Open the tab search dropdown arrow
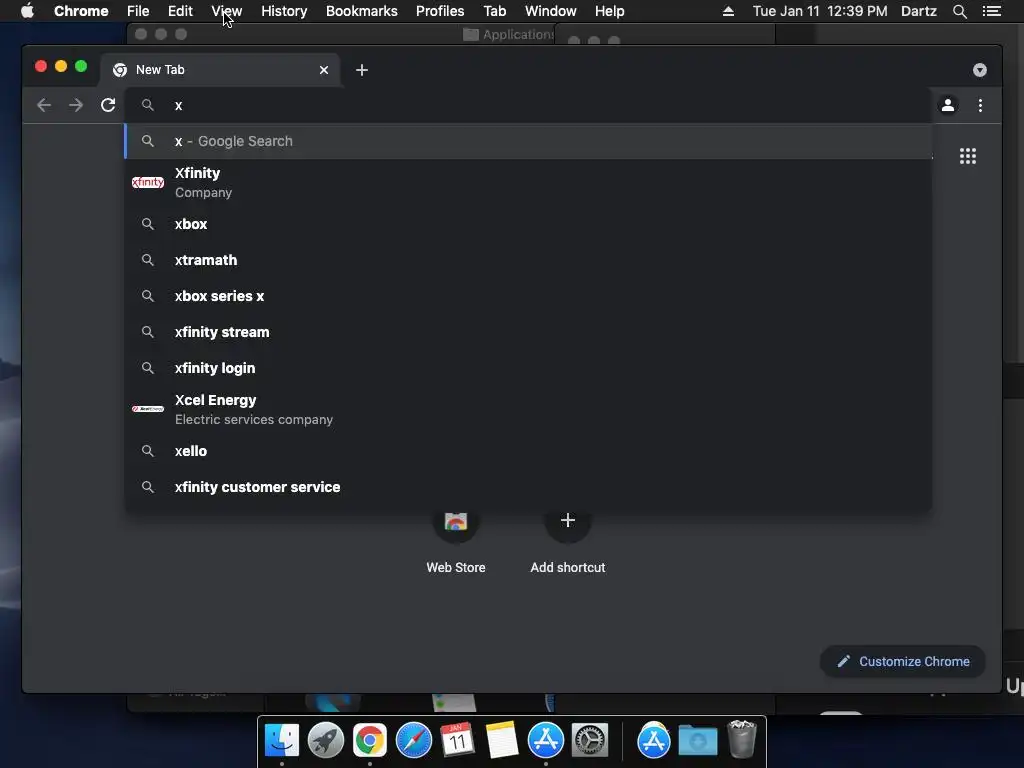This screenshot has height=768, width=1024. coord(980,70)
